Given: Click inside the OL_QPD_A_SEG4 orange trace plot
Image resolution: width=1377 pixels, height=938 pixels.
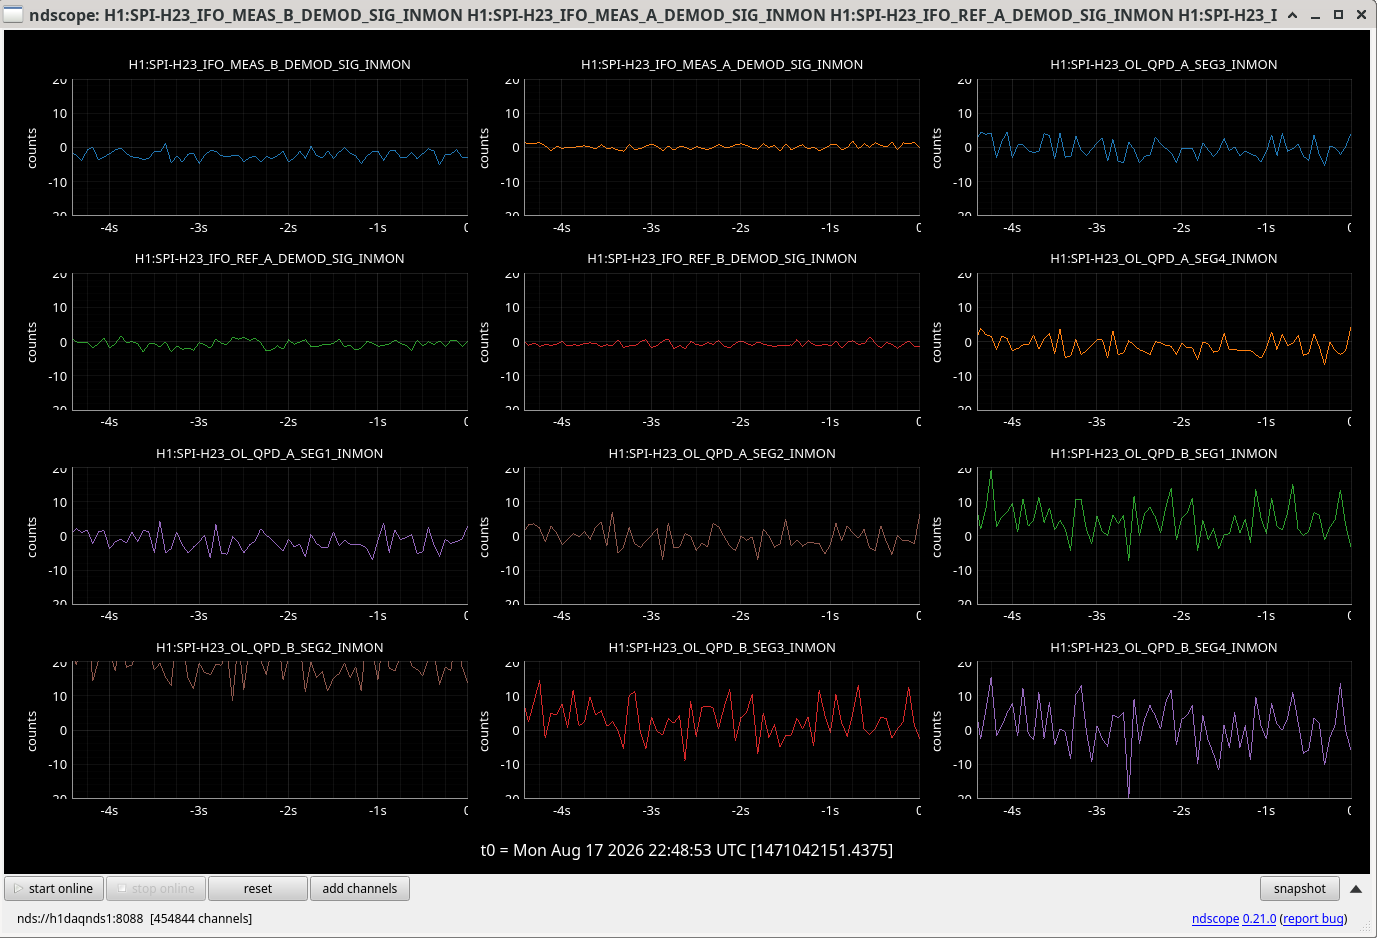Looking at the screenshot, I should pyautogui.click(x=1164, y=342).
